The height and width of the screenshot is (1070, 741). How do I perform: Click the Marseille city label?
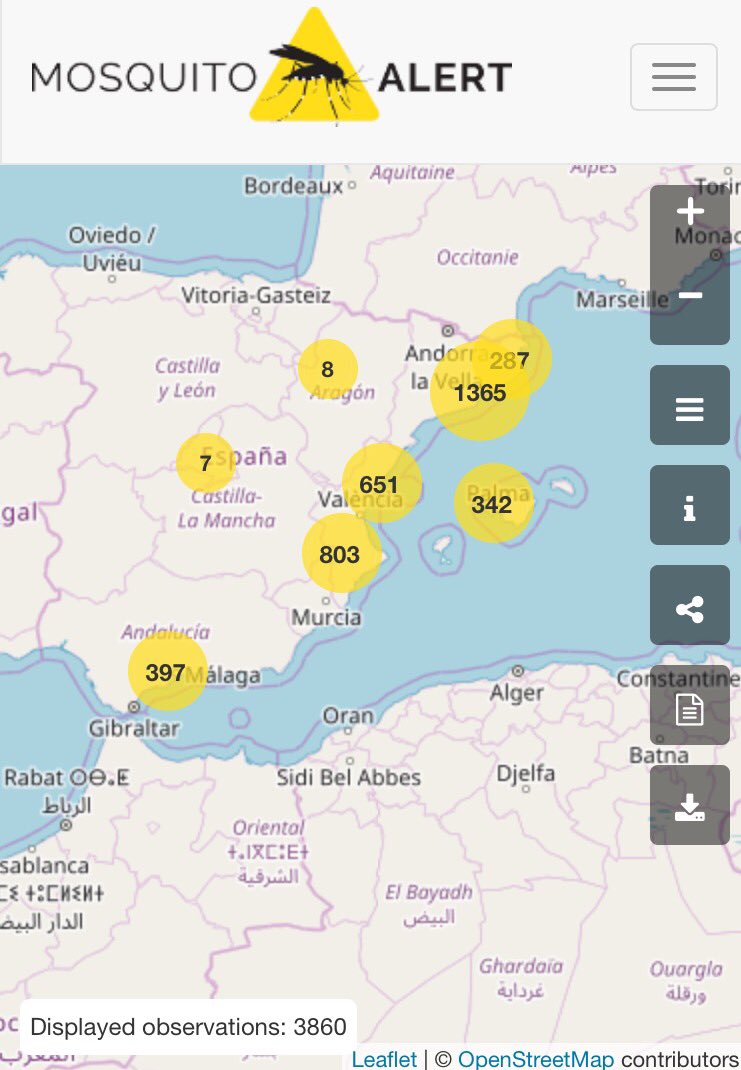coord(622,299)
